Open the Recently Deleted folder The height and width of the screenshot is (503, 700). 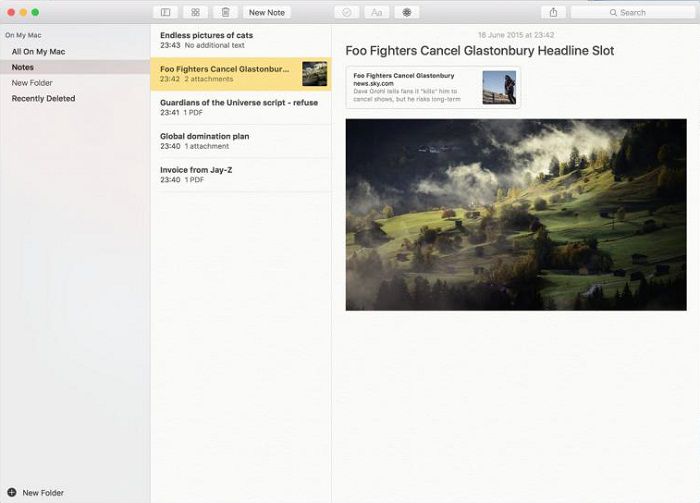pos(75,99)
